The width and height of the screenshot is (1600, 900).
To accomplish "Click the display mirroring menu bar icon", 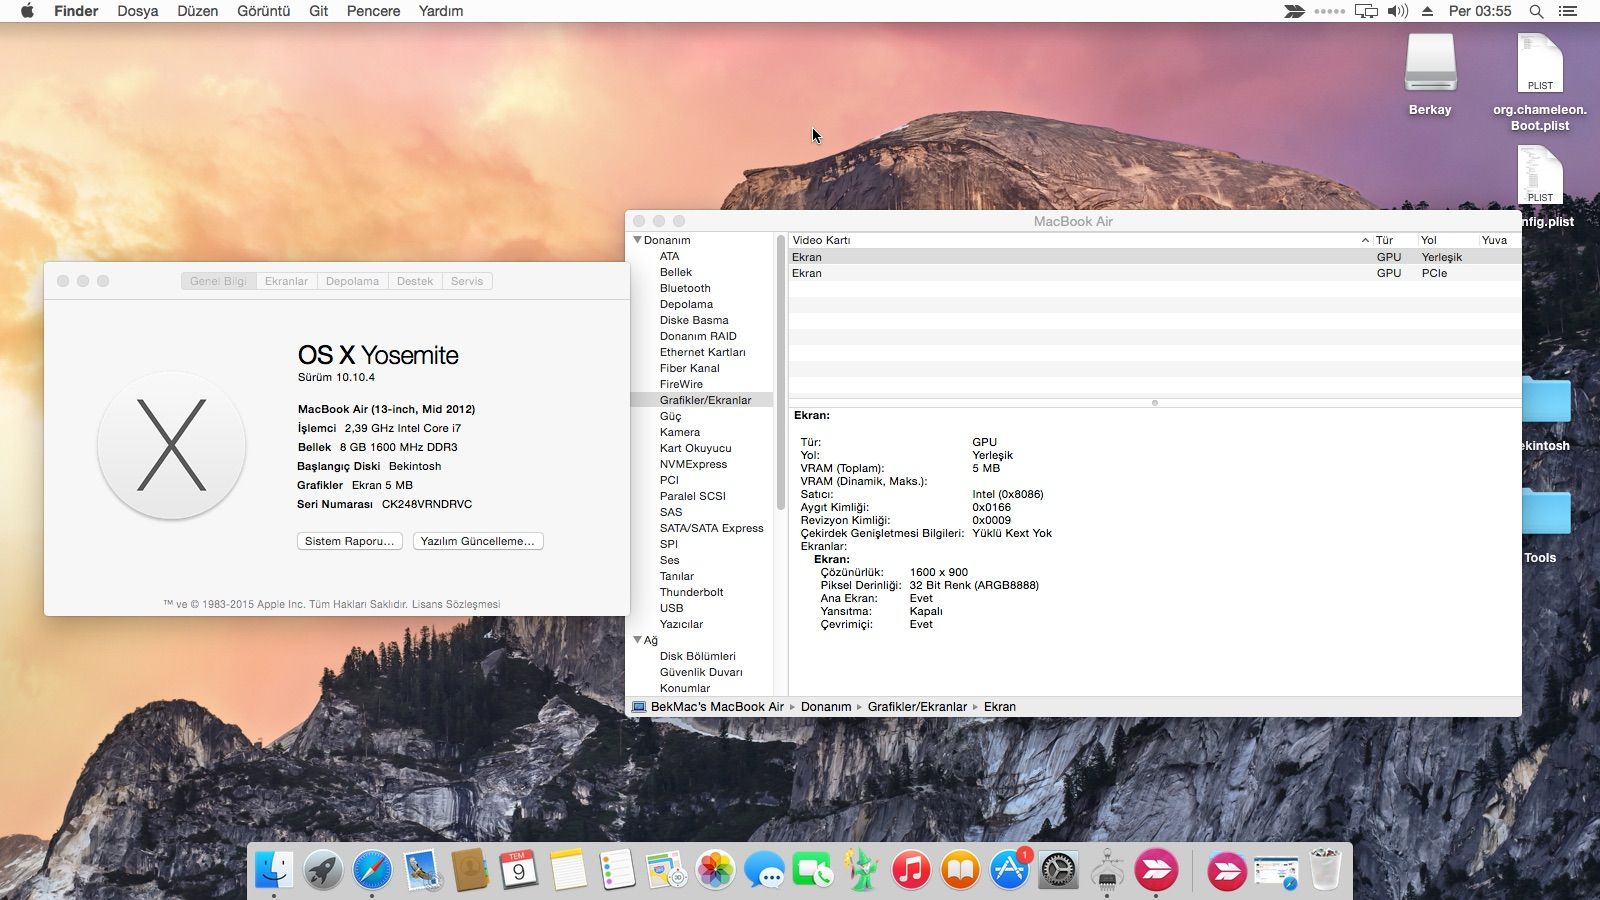I will [x=1366, y=11].
